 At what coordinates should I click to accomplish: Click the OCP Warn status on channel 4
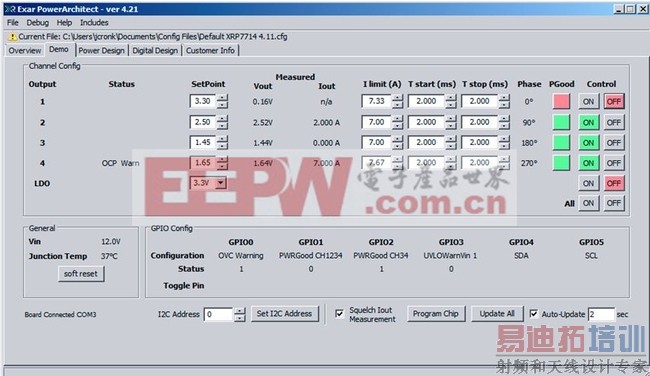tap(120, 163)
